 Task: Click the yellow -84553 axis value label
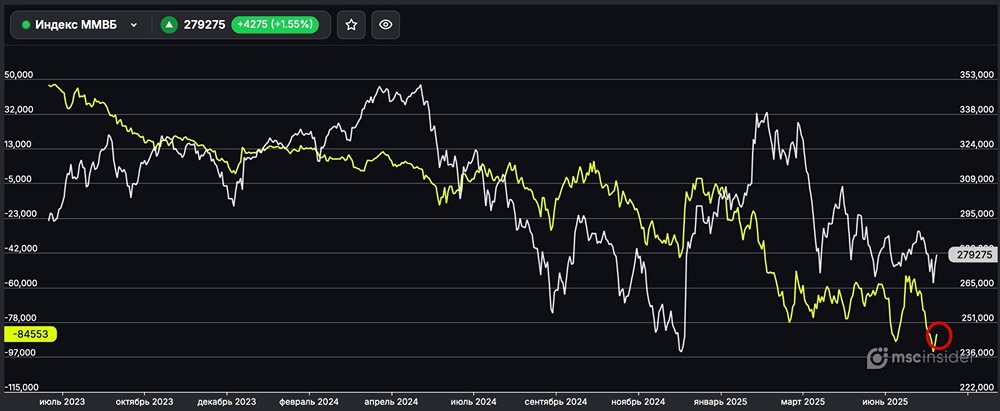tap(31, 334)
